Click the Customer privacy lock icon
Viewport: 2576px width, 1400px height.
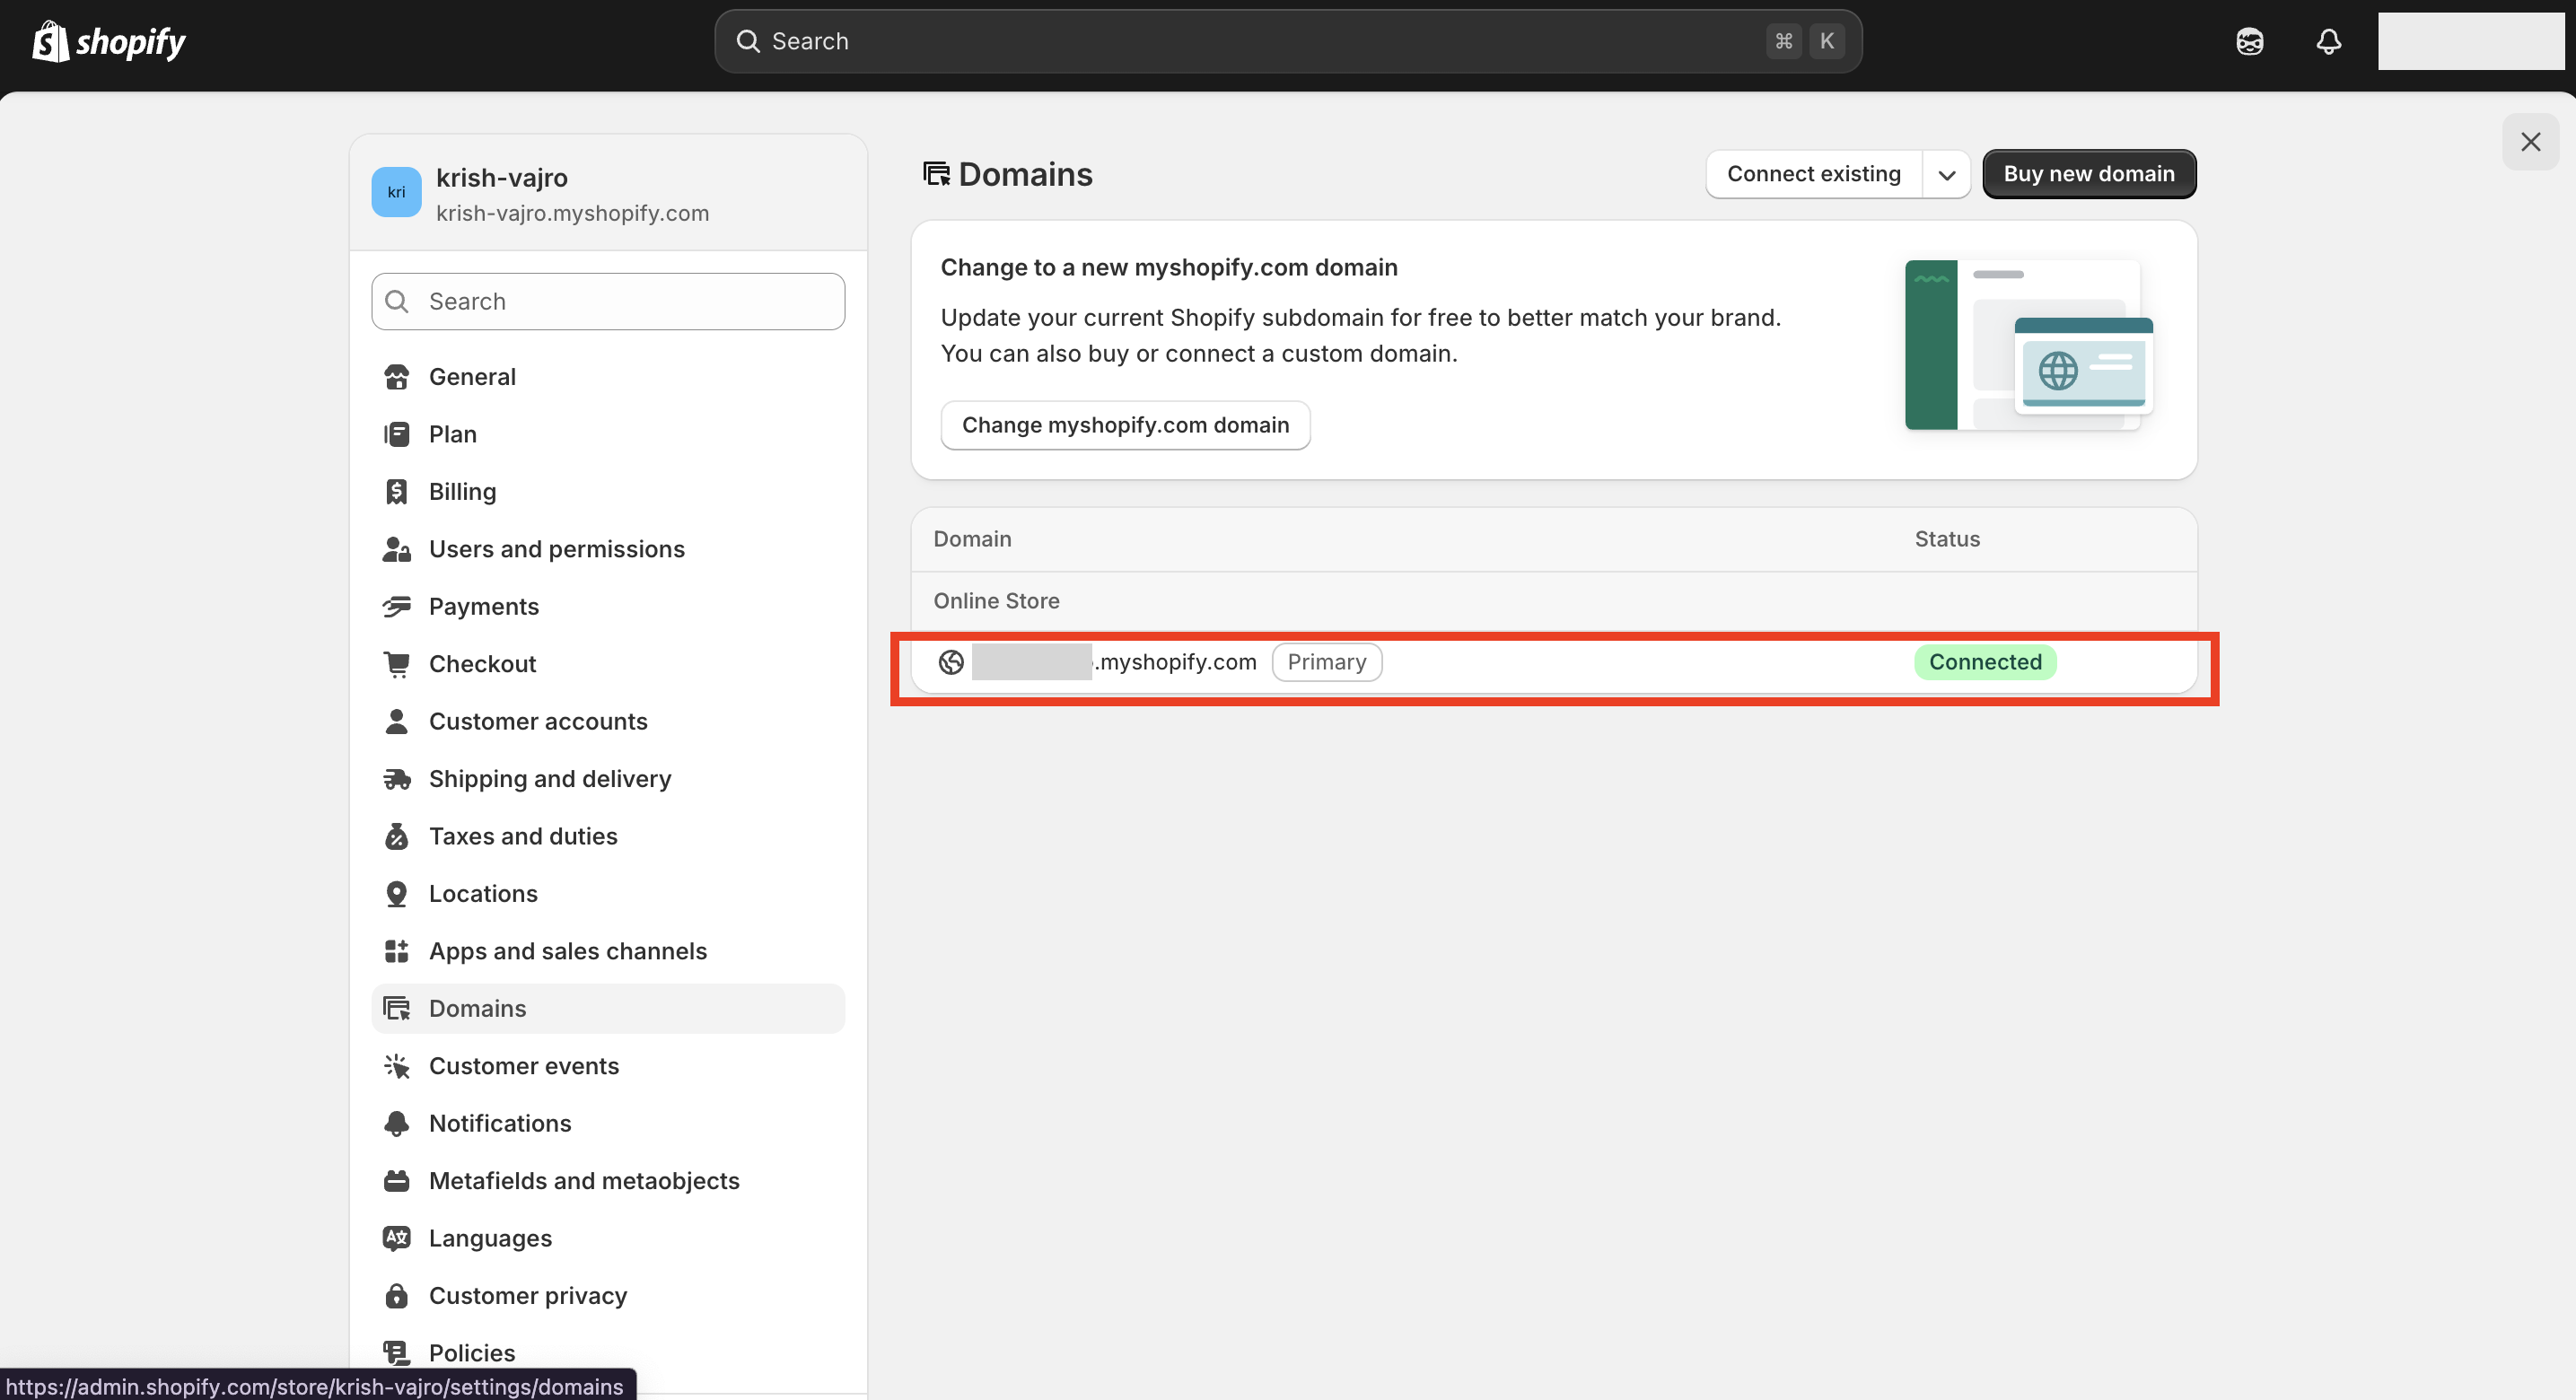396,1296
